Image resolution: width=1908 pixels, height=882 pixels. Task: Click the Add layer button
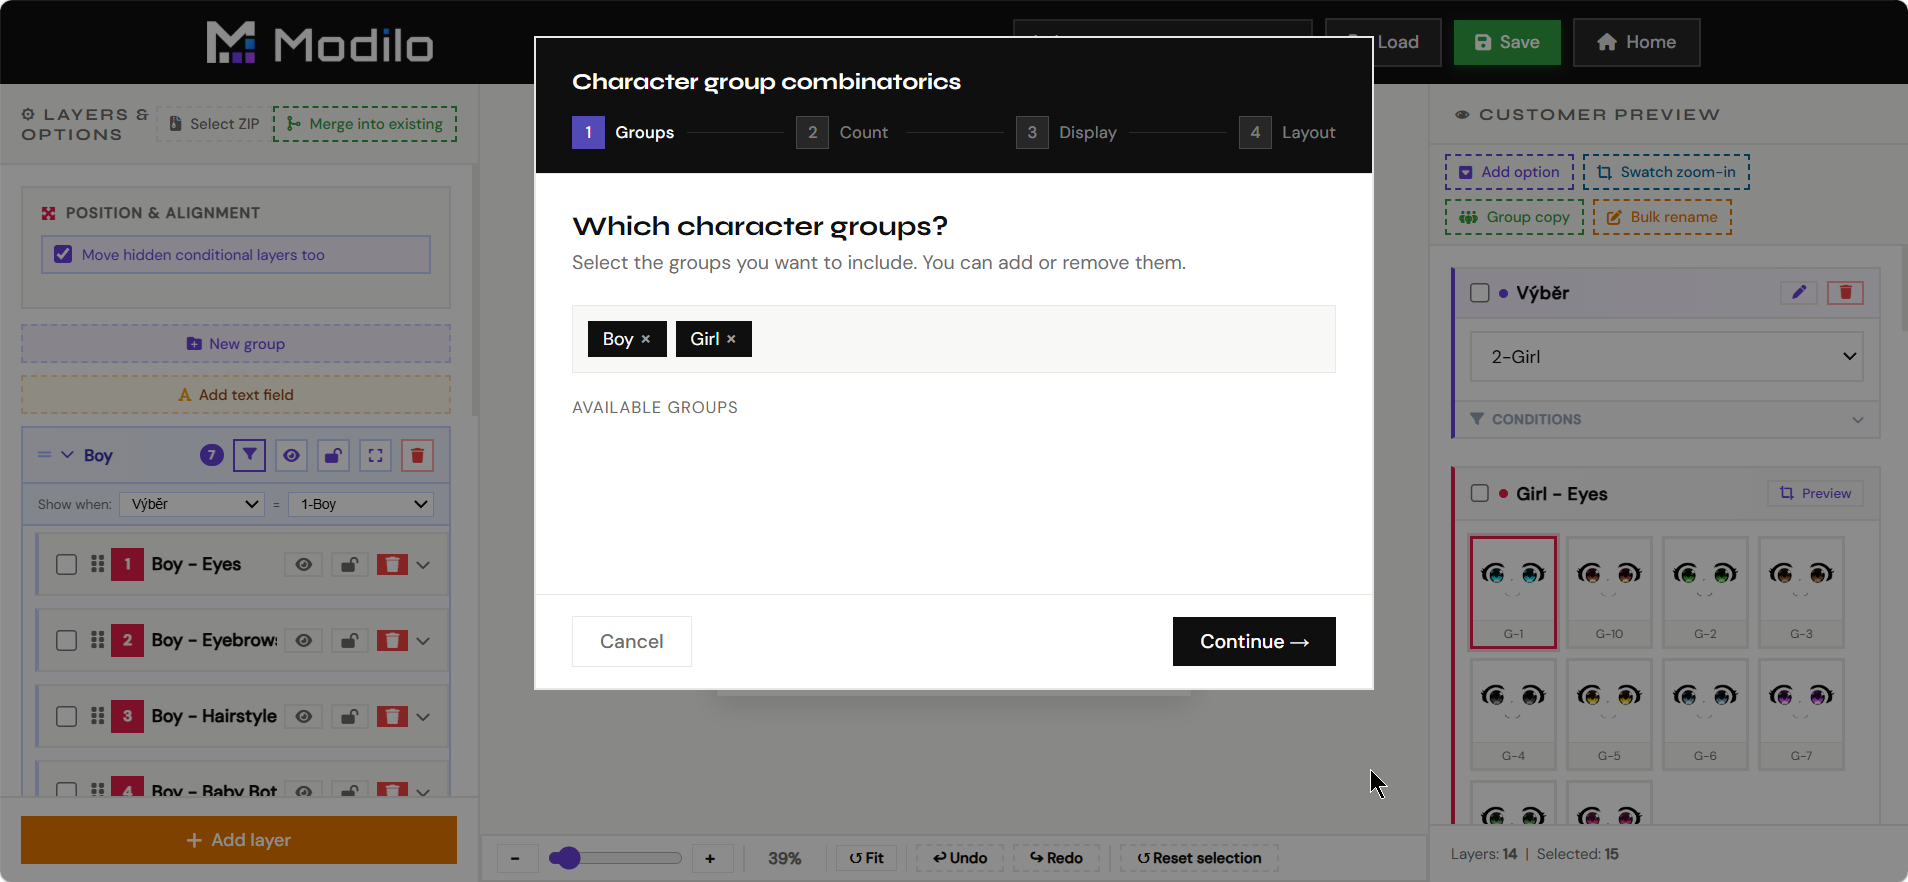coord(239,840)
